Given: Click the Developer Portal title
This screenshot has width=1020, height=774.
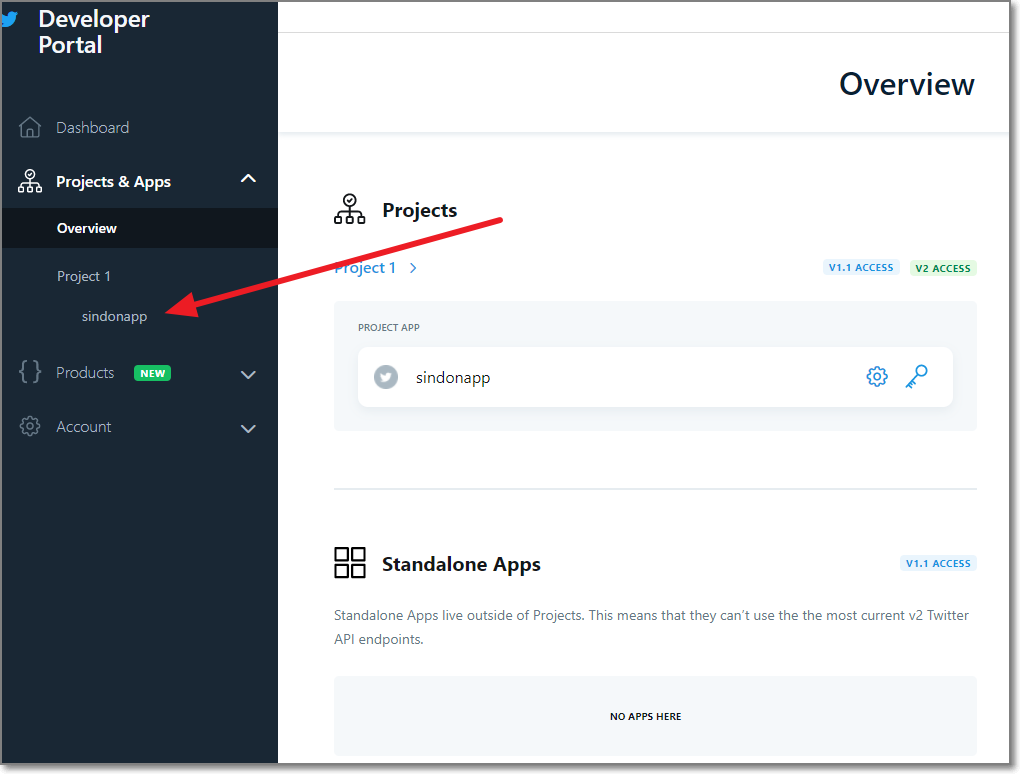Looking at the screenshot, I should tap(94, 32).
